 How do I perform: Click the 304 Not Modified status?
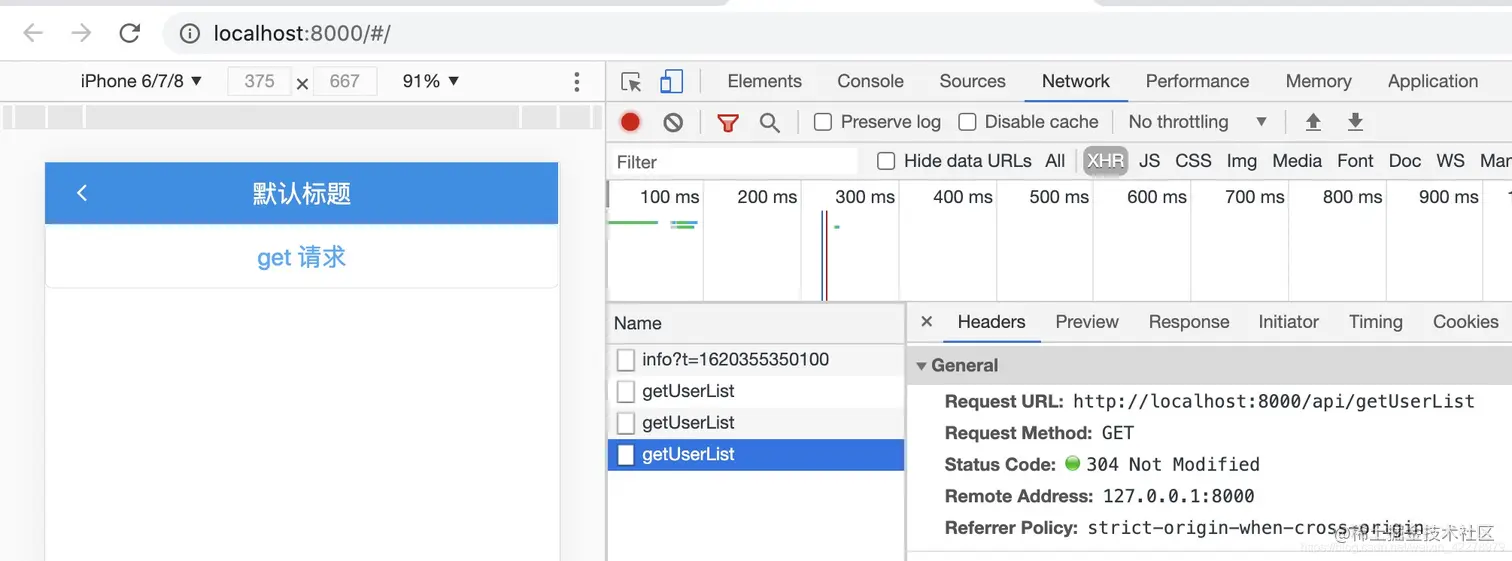pos(1172,464)
